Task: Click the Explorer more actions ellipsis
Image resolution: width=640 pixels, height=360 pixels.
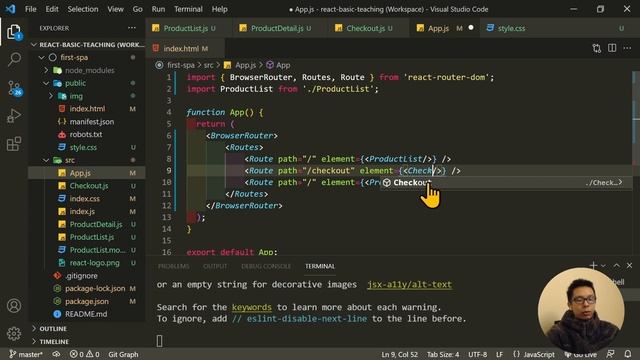Action: [x=131, y=28]
